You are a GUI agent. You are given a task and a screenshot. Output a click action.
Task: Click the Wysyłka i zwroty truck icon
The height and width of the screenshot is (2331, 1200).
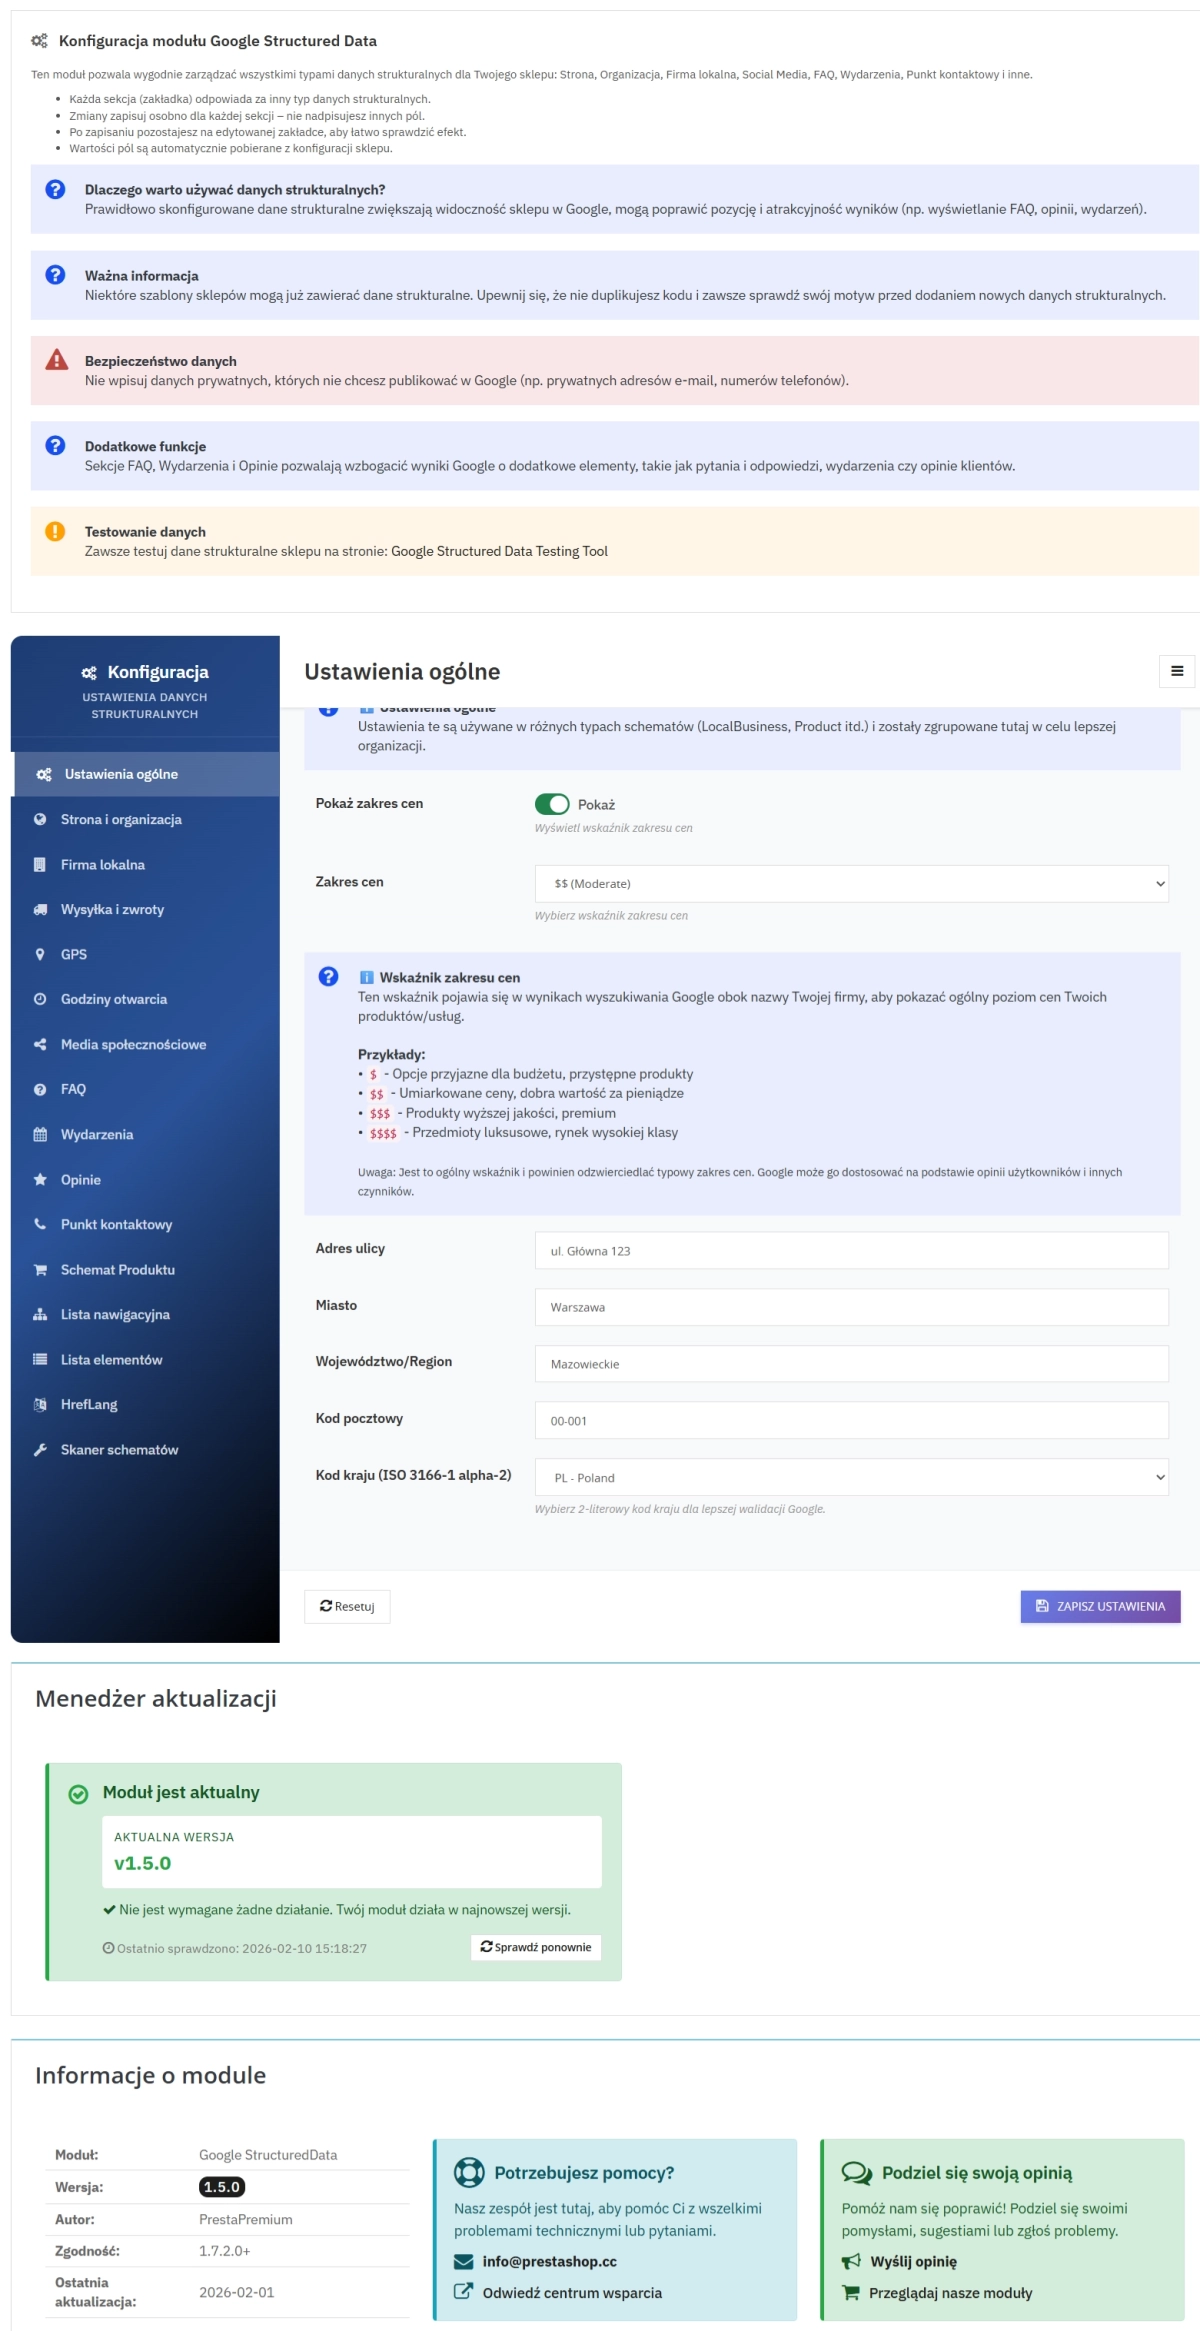pos(40,909)
